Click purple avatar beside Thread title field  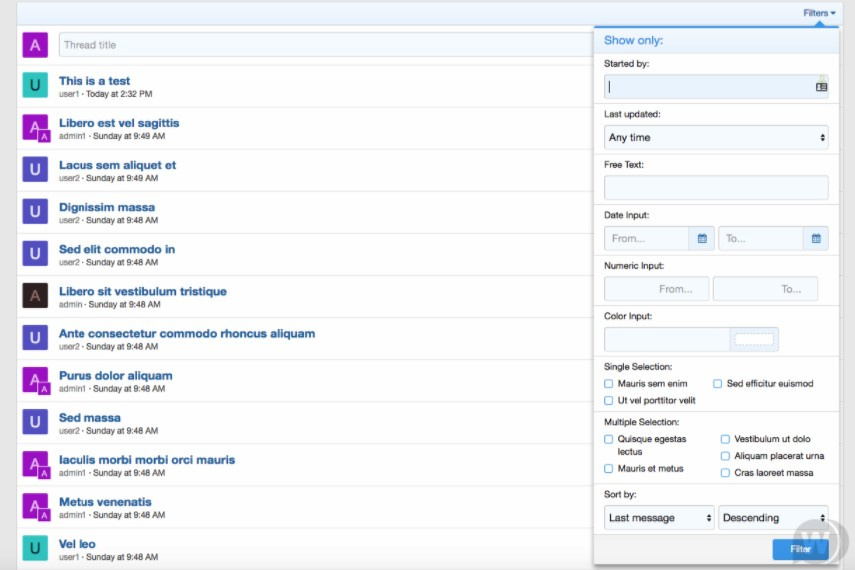coord(35,45)
